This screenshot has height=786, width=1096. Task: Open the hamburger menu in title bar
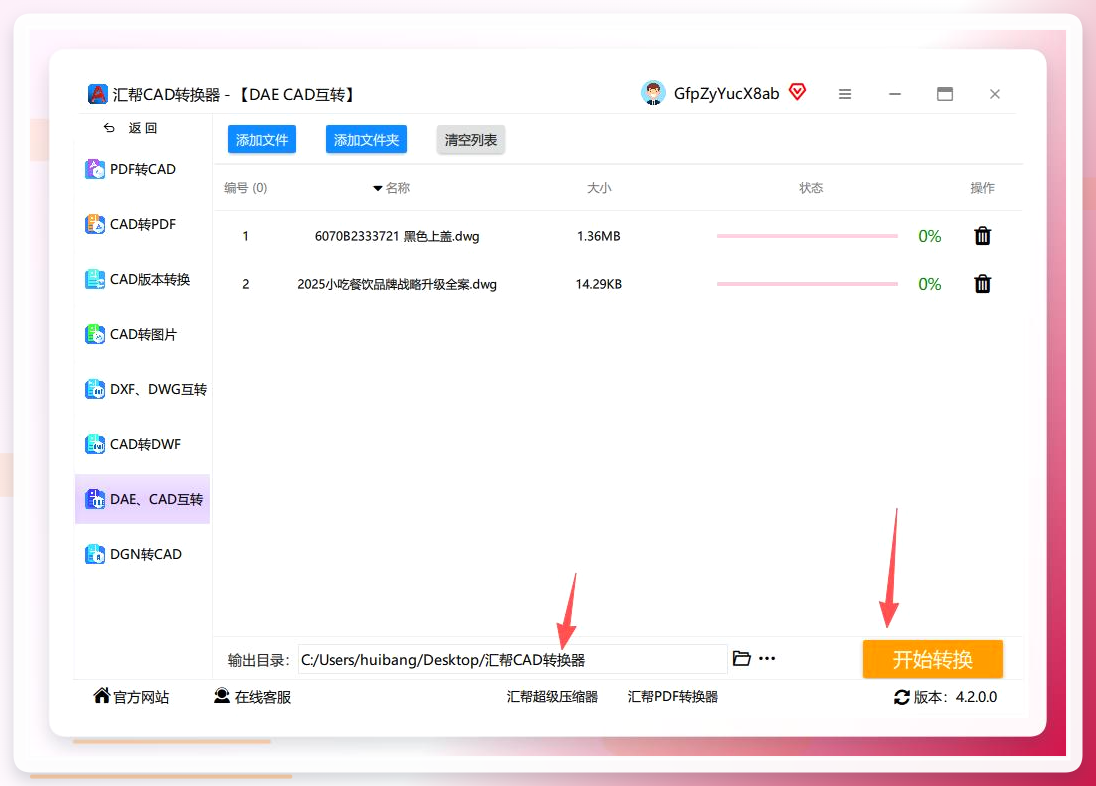[x=845, y=94]
